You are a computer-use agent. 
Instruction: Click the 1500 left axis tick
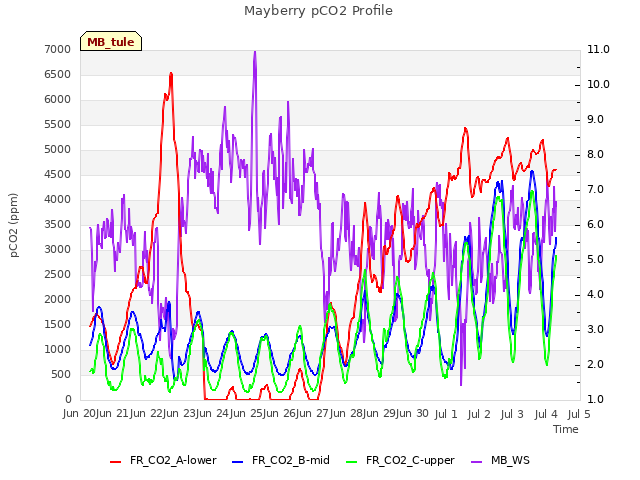point(58,324)
